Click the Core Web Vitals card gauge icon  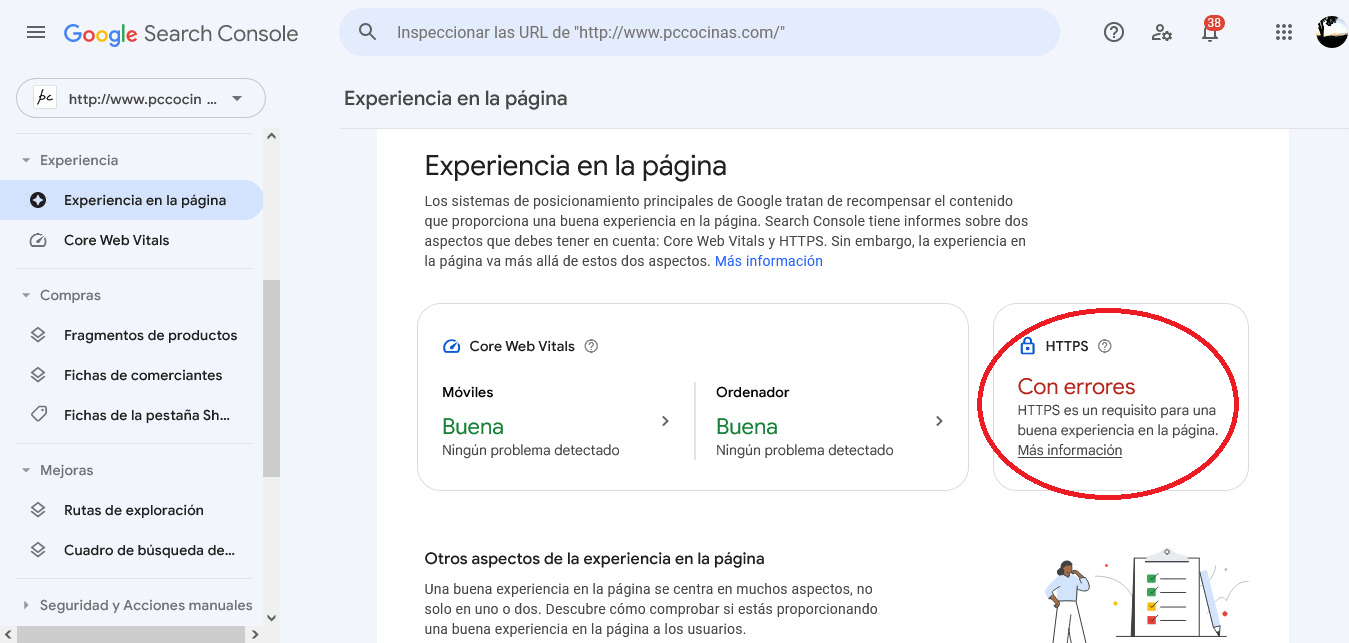click(x=451, y=346)
